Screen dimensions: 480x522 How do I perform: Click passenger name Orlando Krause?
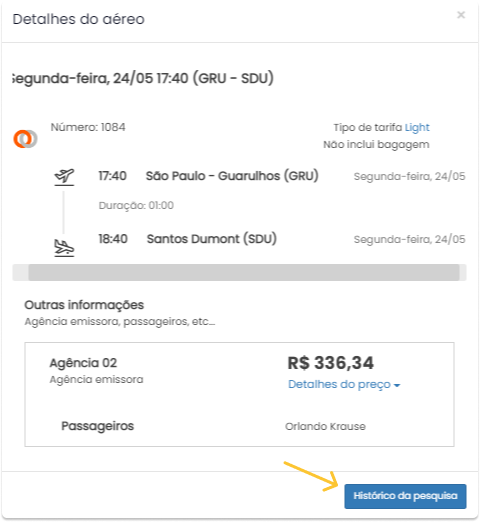tap(325, 426)
